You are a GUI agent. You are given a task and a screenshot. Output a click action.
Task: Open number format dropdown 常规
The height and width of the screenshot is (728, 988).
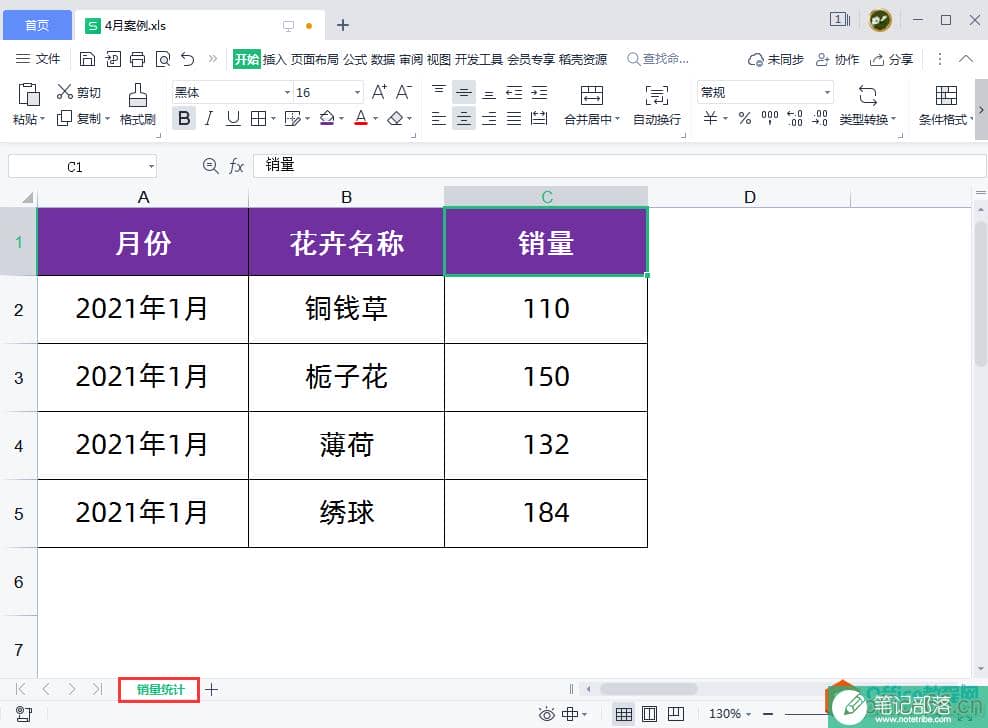pos(827,93)
